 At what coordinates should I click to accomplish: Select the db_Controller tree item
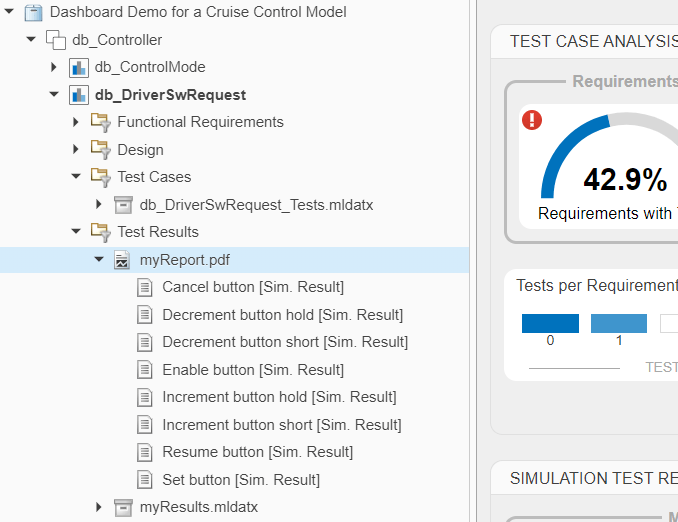tap(117, 40)
